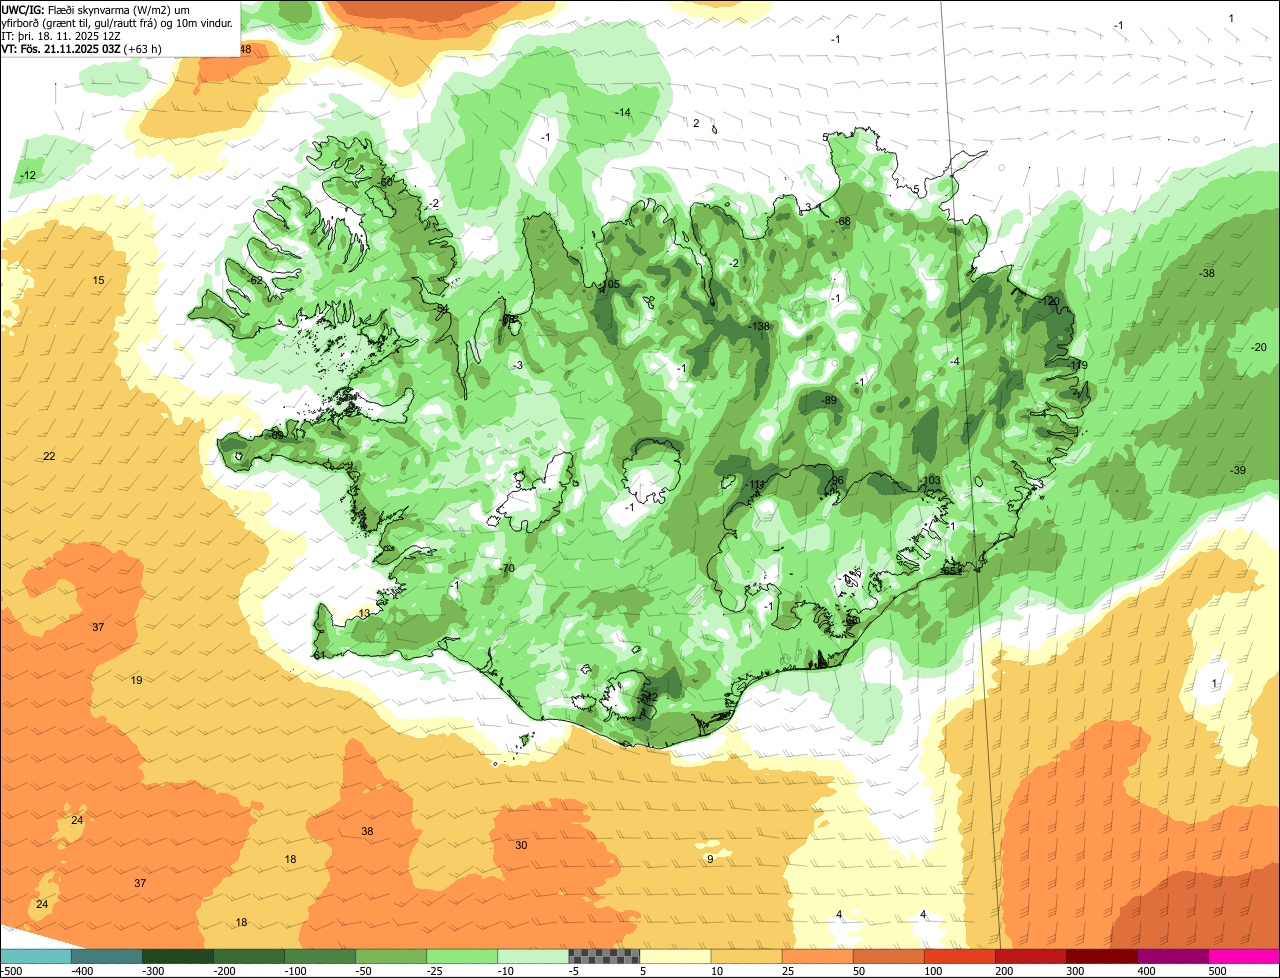This screenshot has width=1280, height=978.
Task: Click the palest green swatch between -10 and -5
Action: 532,956
